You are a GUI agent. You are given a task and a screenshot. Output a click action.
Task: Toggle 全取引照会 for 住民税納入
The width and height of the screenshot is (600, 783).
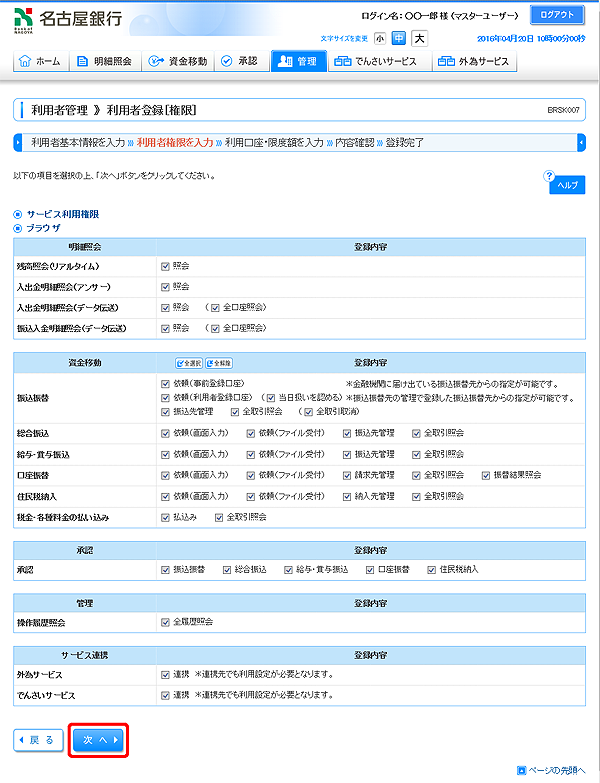point(416,496)
